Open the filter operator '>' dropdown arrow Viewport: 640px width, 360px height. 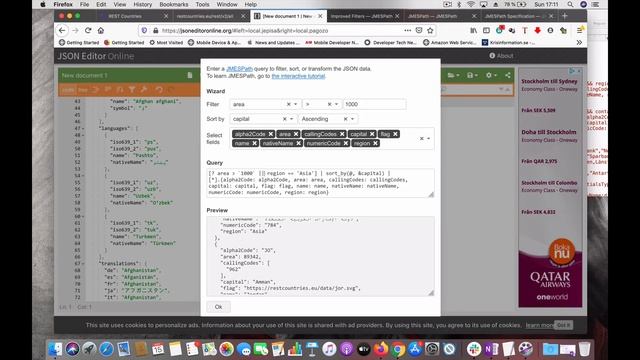[x=336, y=104]
